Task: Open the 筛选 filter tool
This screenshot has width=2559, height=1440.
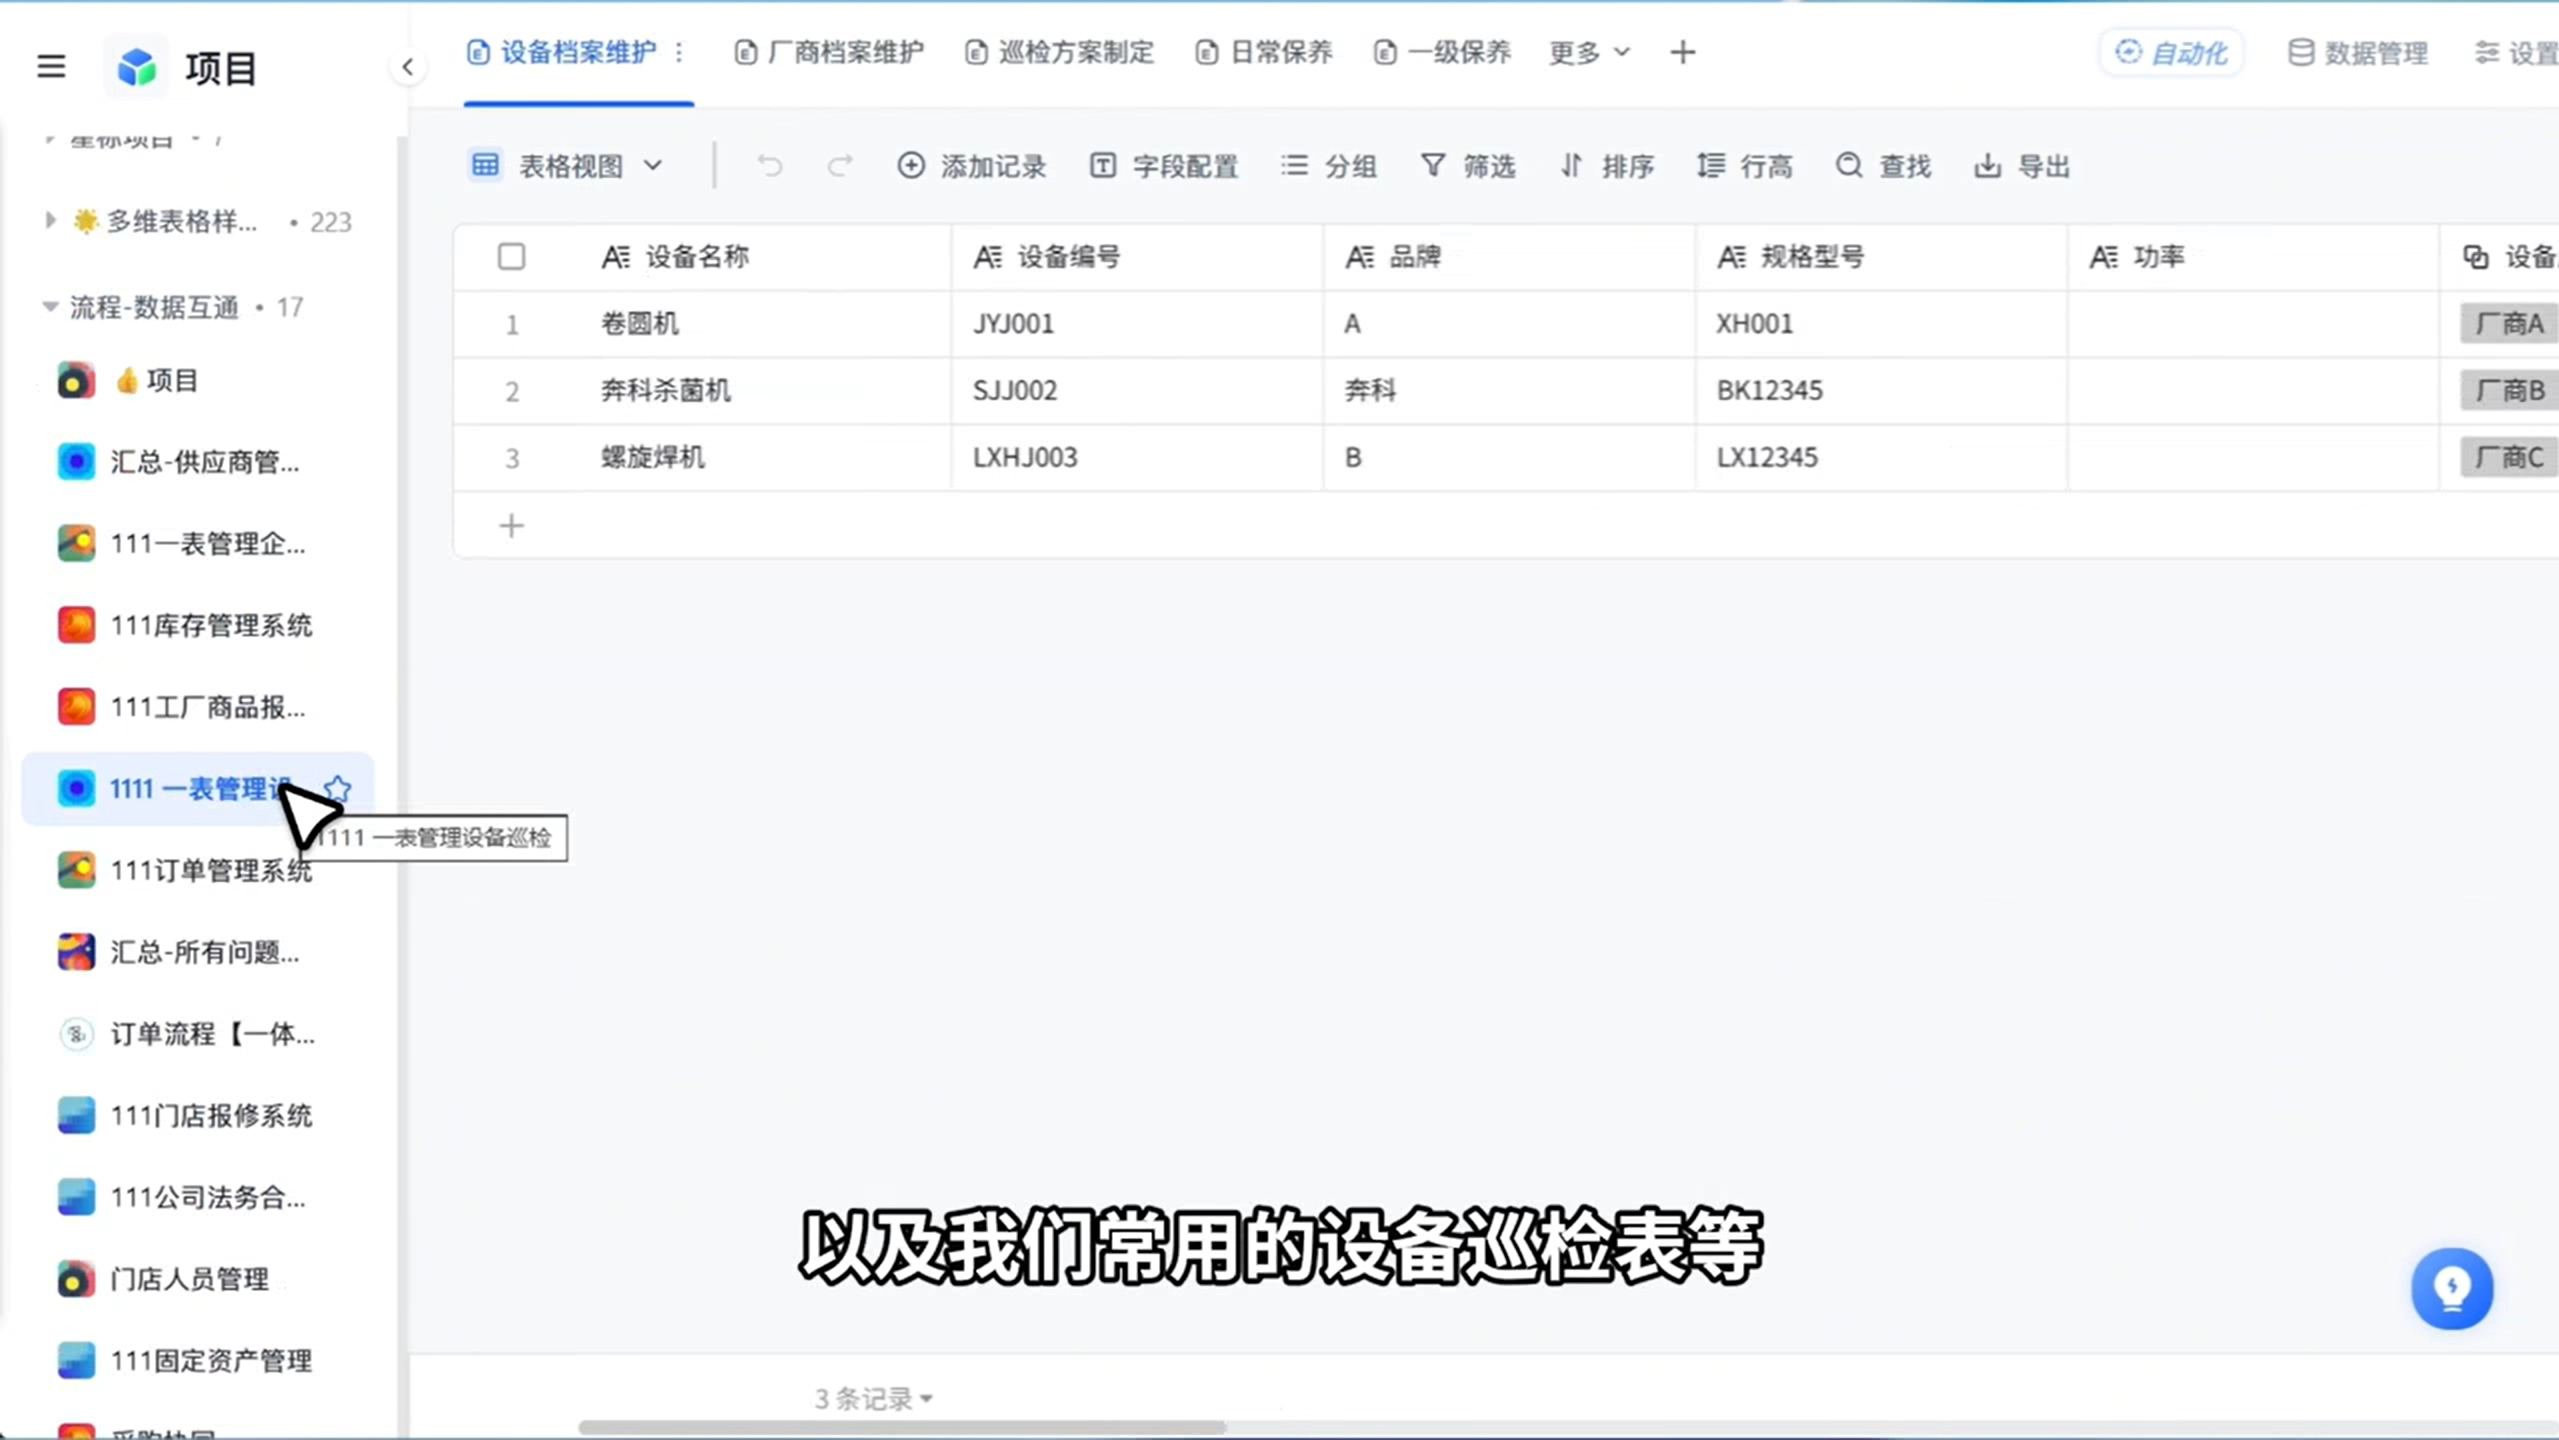Action: pyautogui.click(x=1467, y=166)
